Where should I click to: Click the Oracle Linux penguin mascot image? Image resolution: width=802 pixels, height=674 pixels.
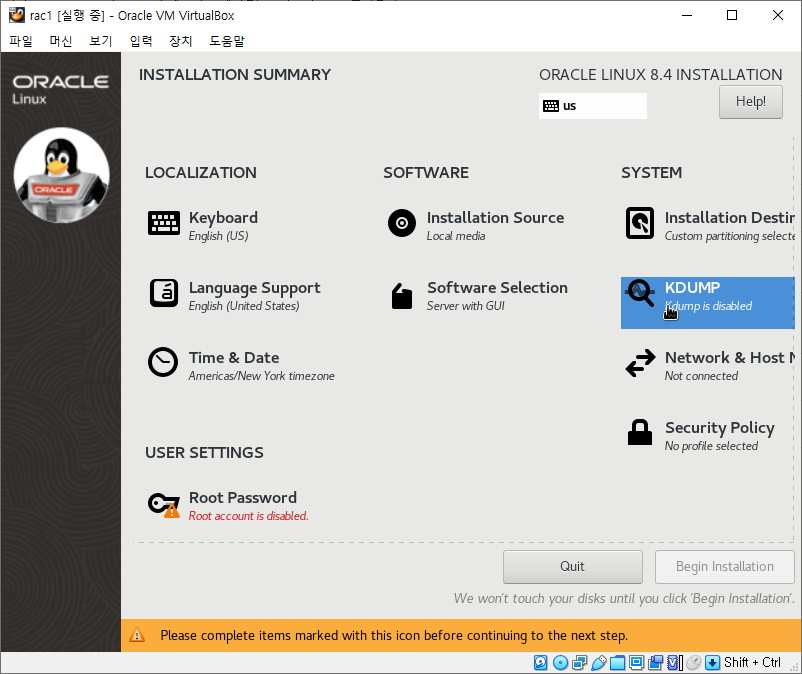tap(61, 175)
